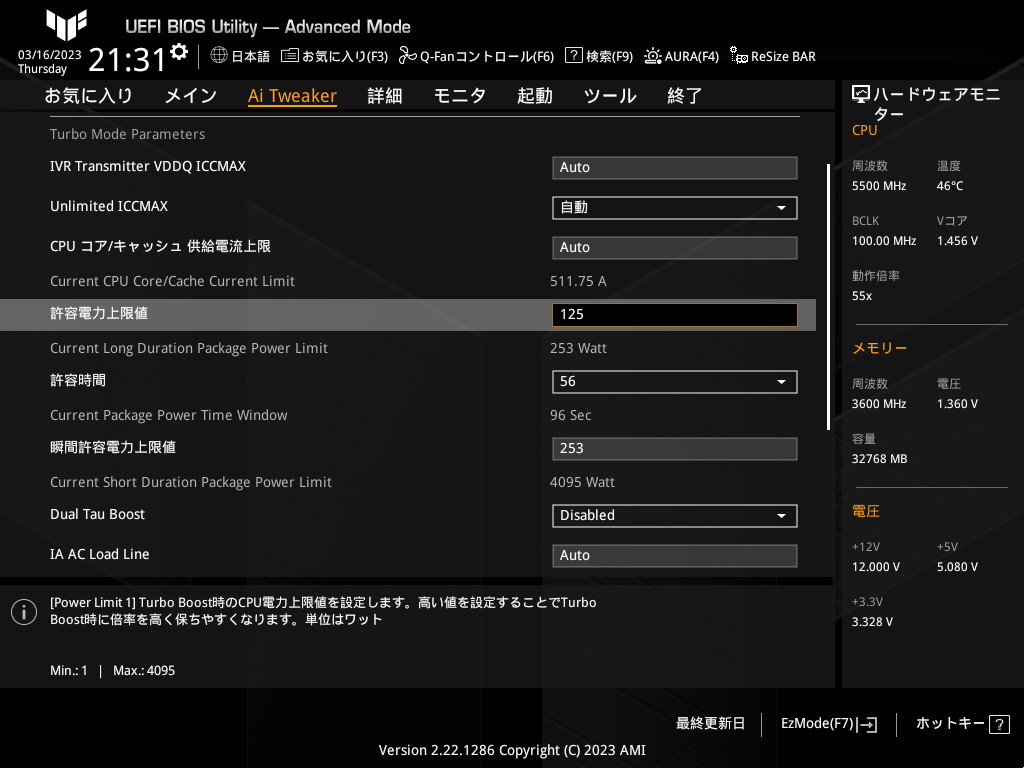Switch to the メイン tab
The width and height of the screenshot is (1024, 768).
[191, 96]
